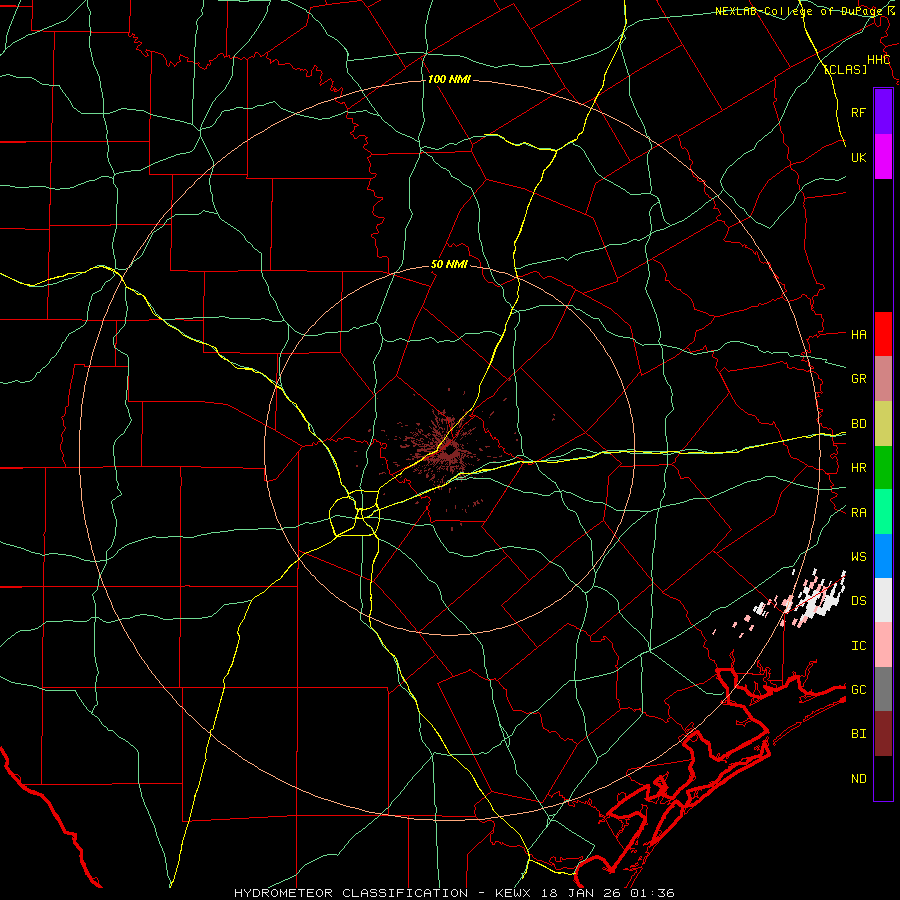
Task: Click the radar site center echo cluster
Action: click(449, 451)
